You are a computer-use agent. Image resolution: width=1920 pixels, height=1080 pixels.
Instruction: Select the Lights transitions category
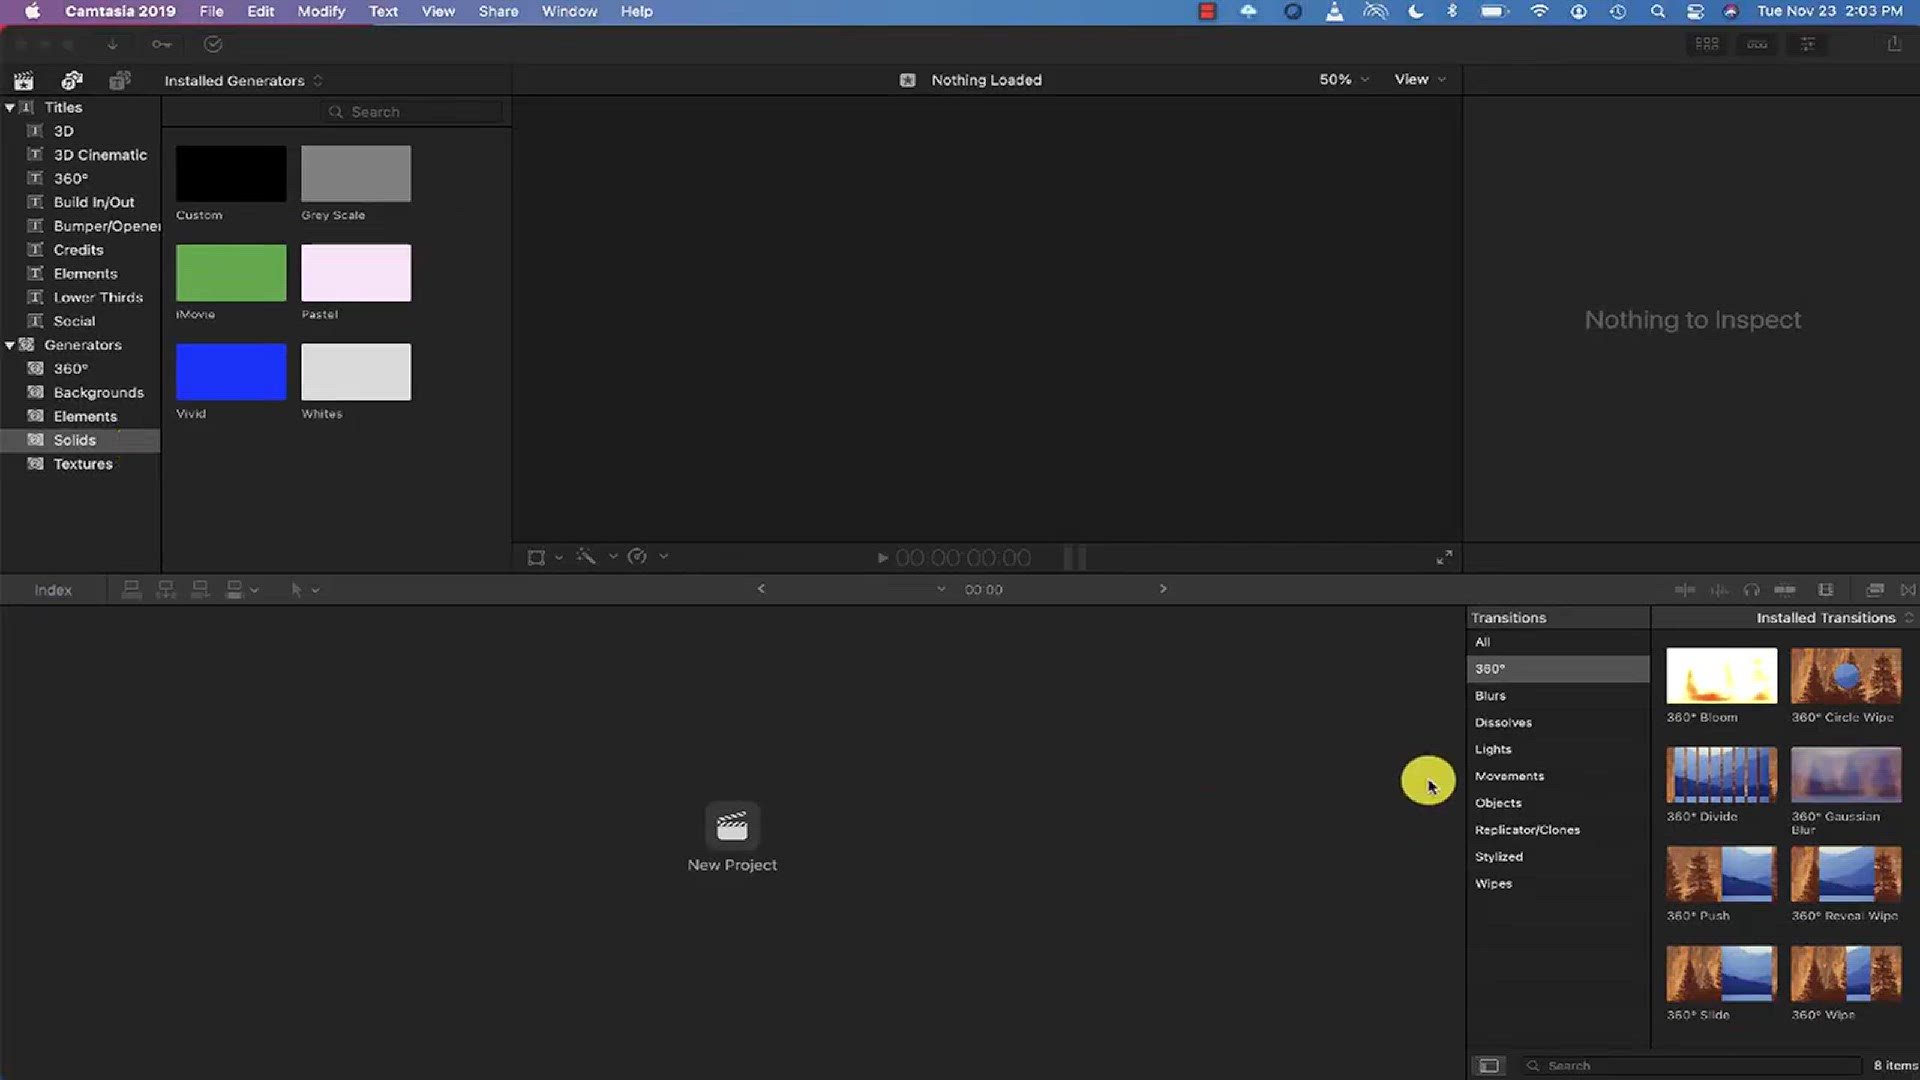[1558, 749]
